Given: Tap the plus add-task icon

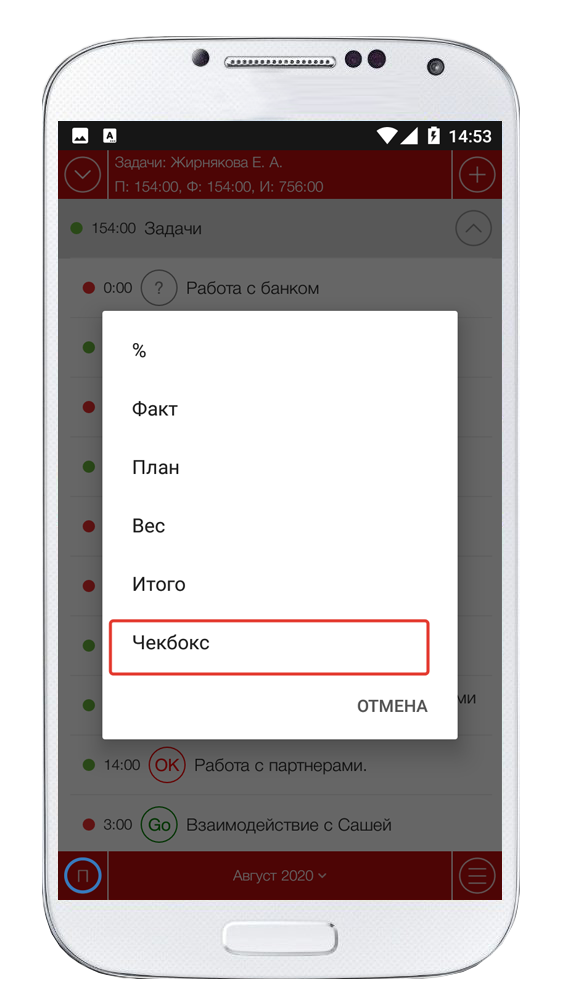Looking at the screenshot, I should (x=477, y=175).
